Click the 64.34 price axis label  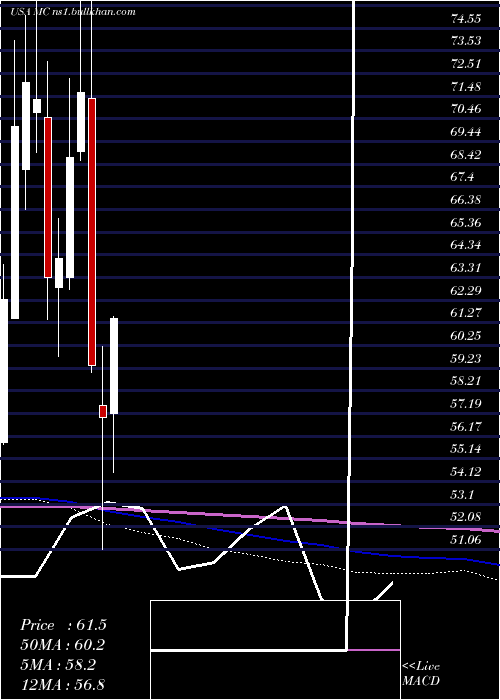point(466,246)
